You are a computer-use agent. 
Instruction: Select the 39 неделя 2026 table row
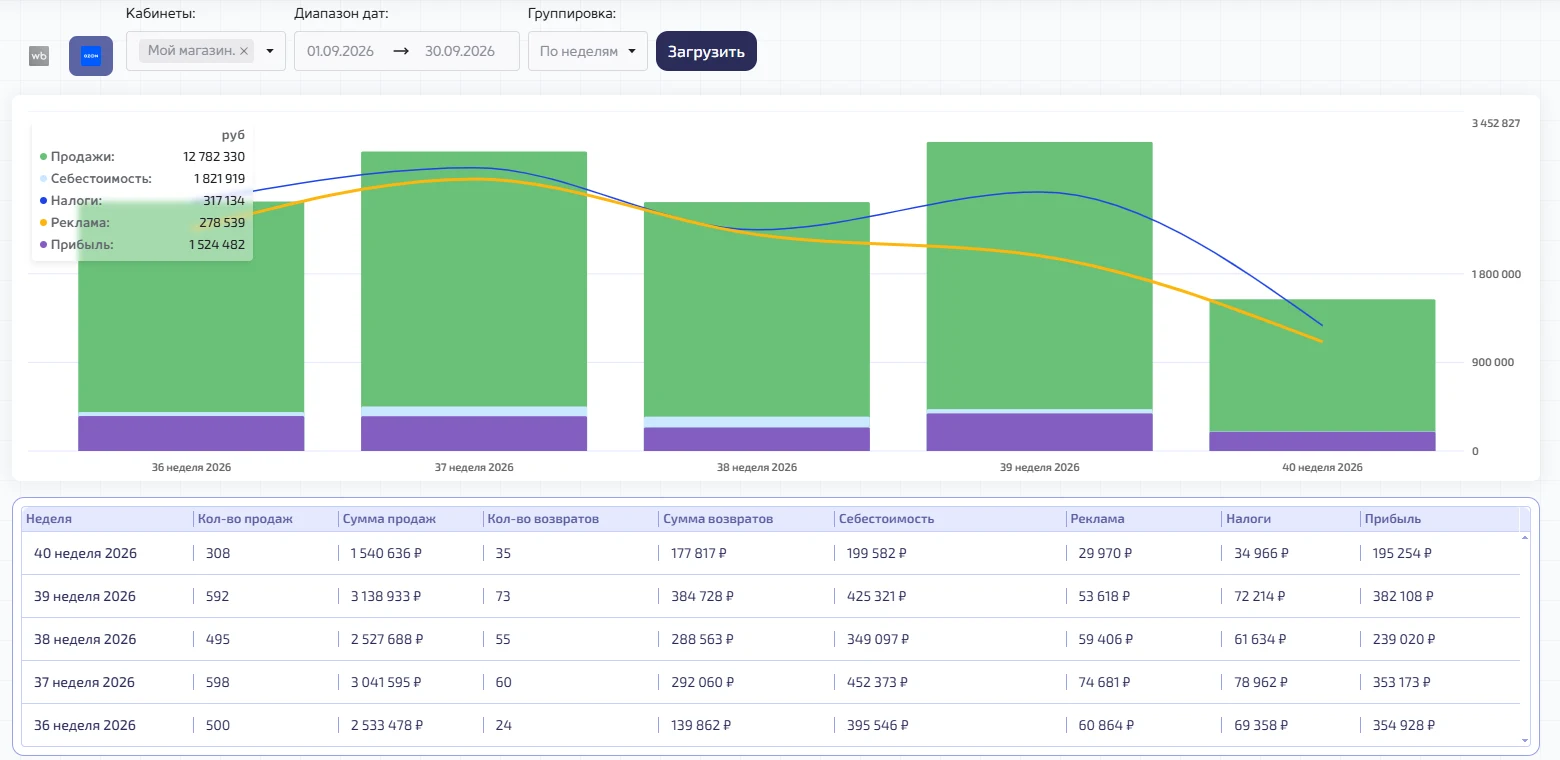[770, 596]
